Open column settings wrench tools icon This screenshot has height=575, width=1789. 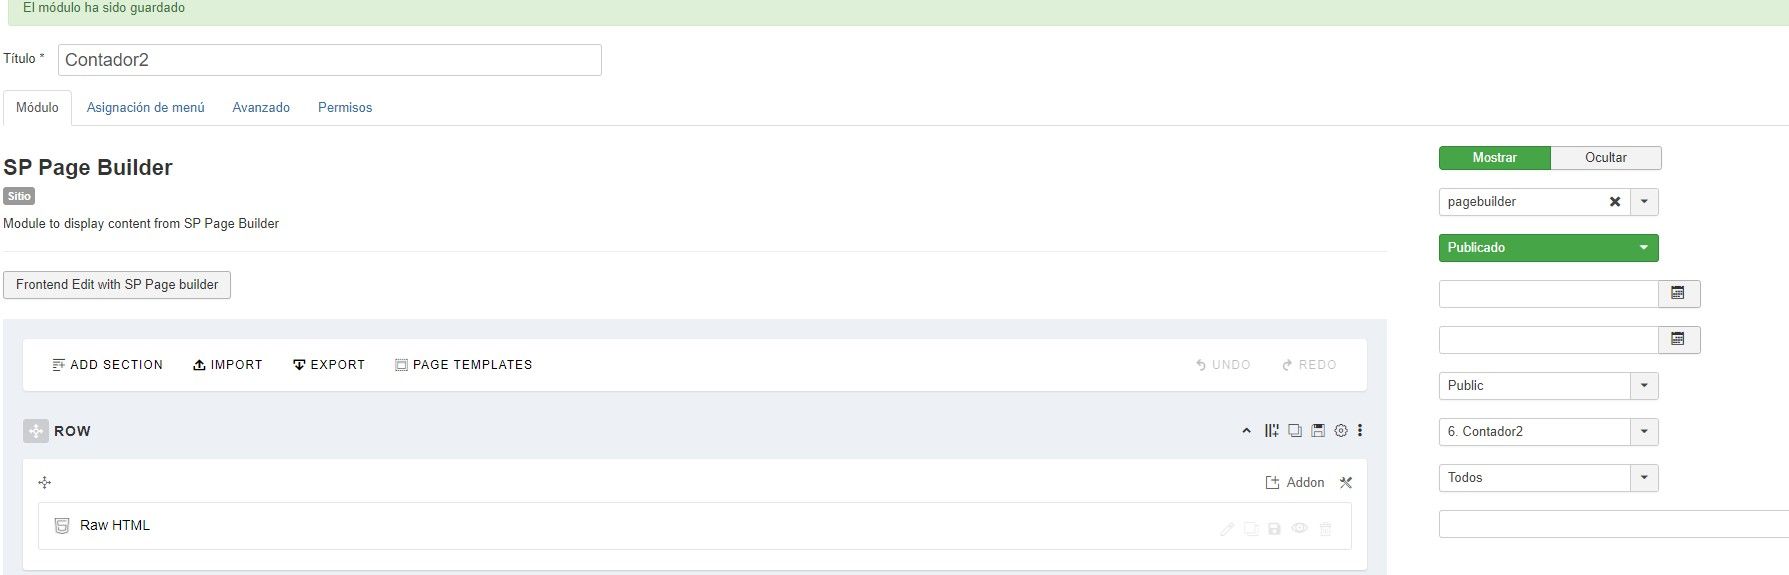click(1346, 483)
